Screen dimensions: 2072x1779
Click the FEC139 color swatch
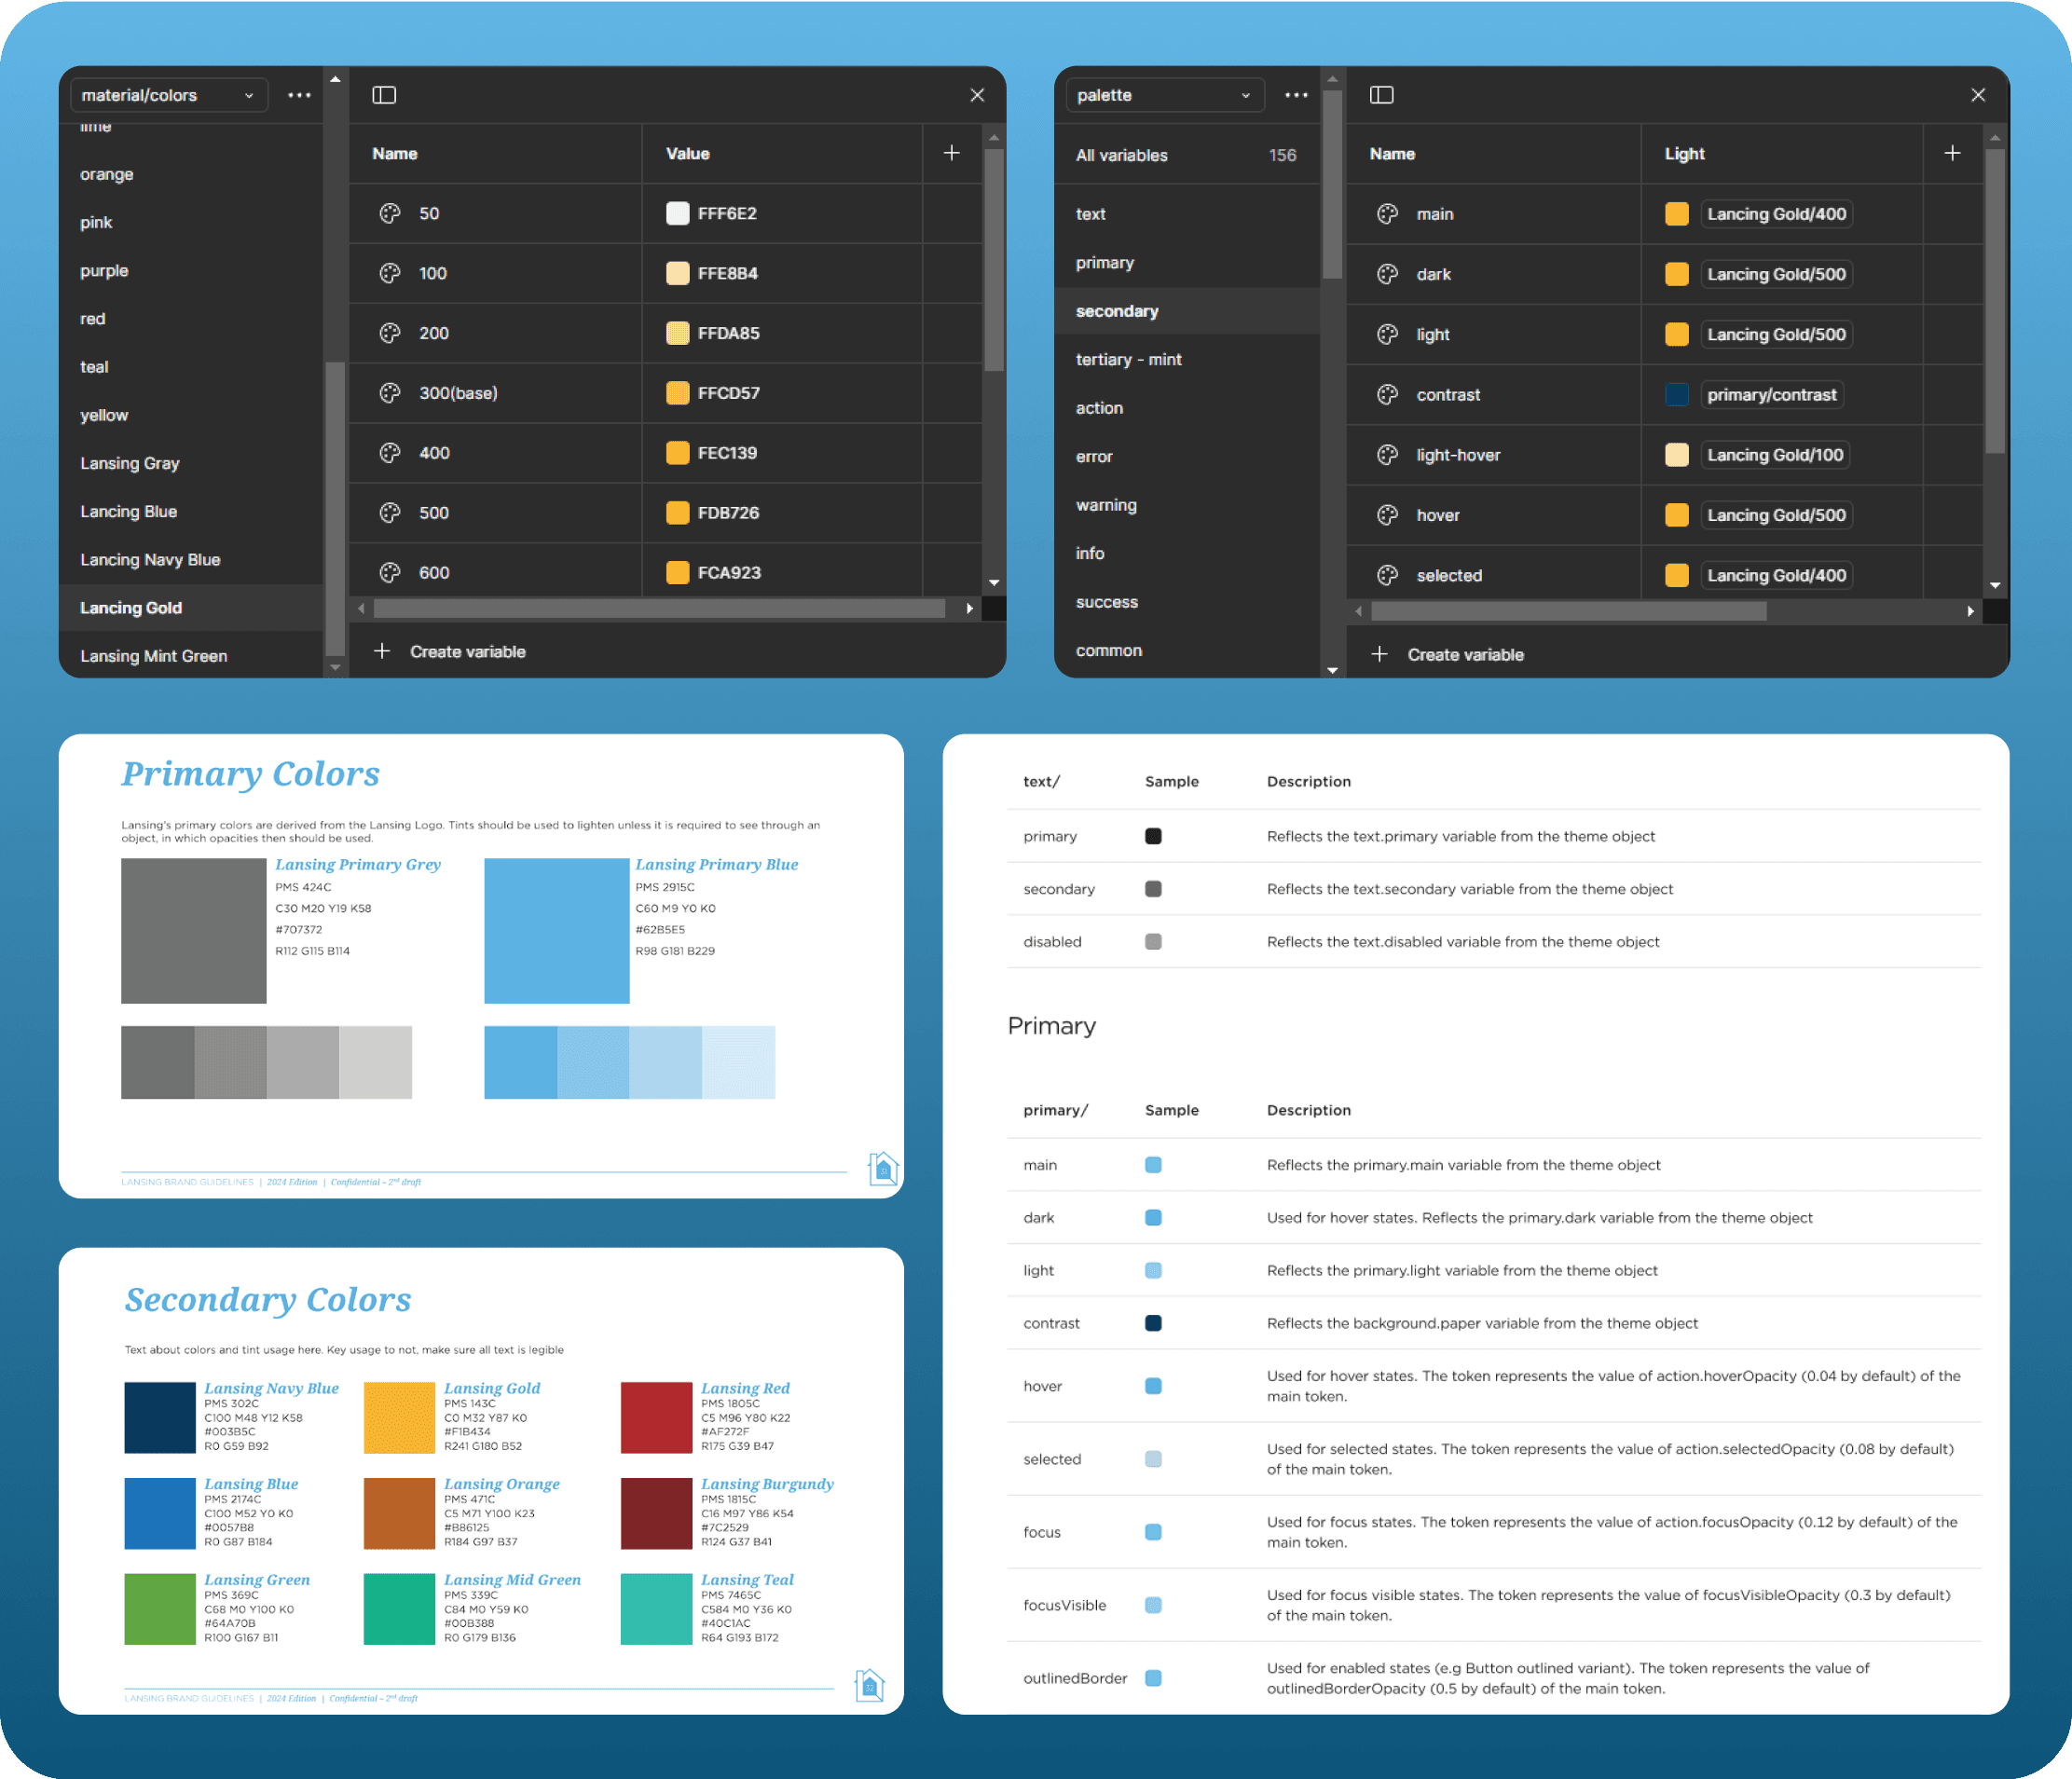click(678, 453)
